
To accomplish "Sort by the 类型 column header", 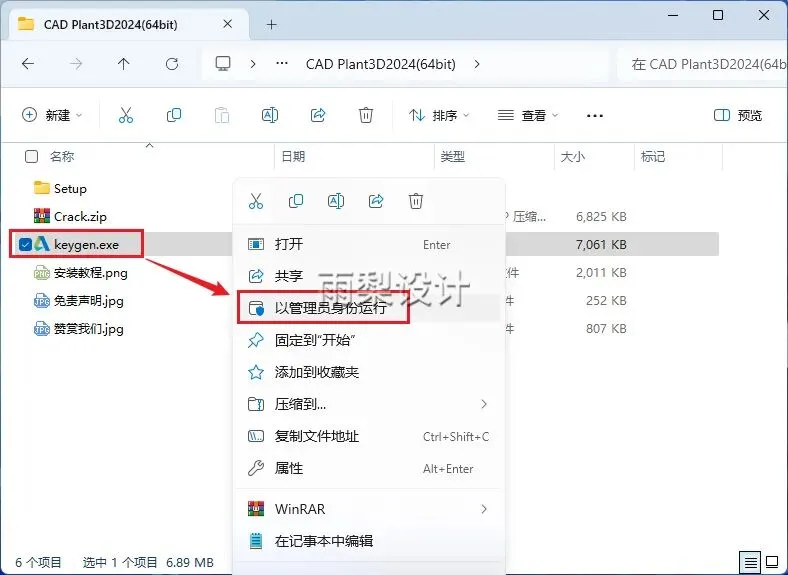I will point(452,157).
